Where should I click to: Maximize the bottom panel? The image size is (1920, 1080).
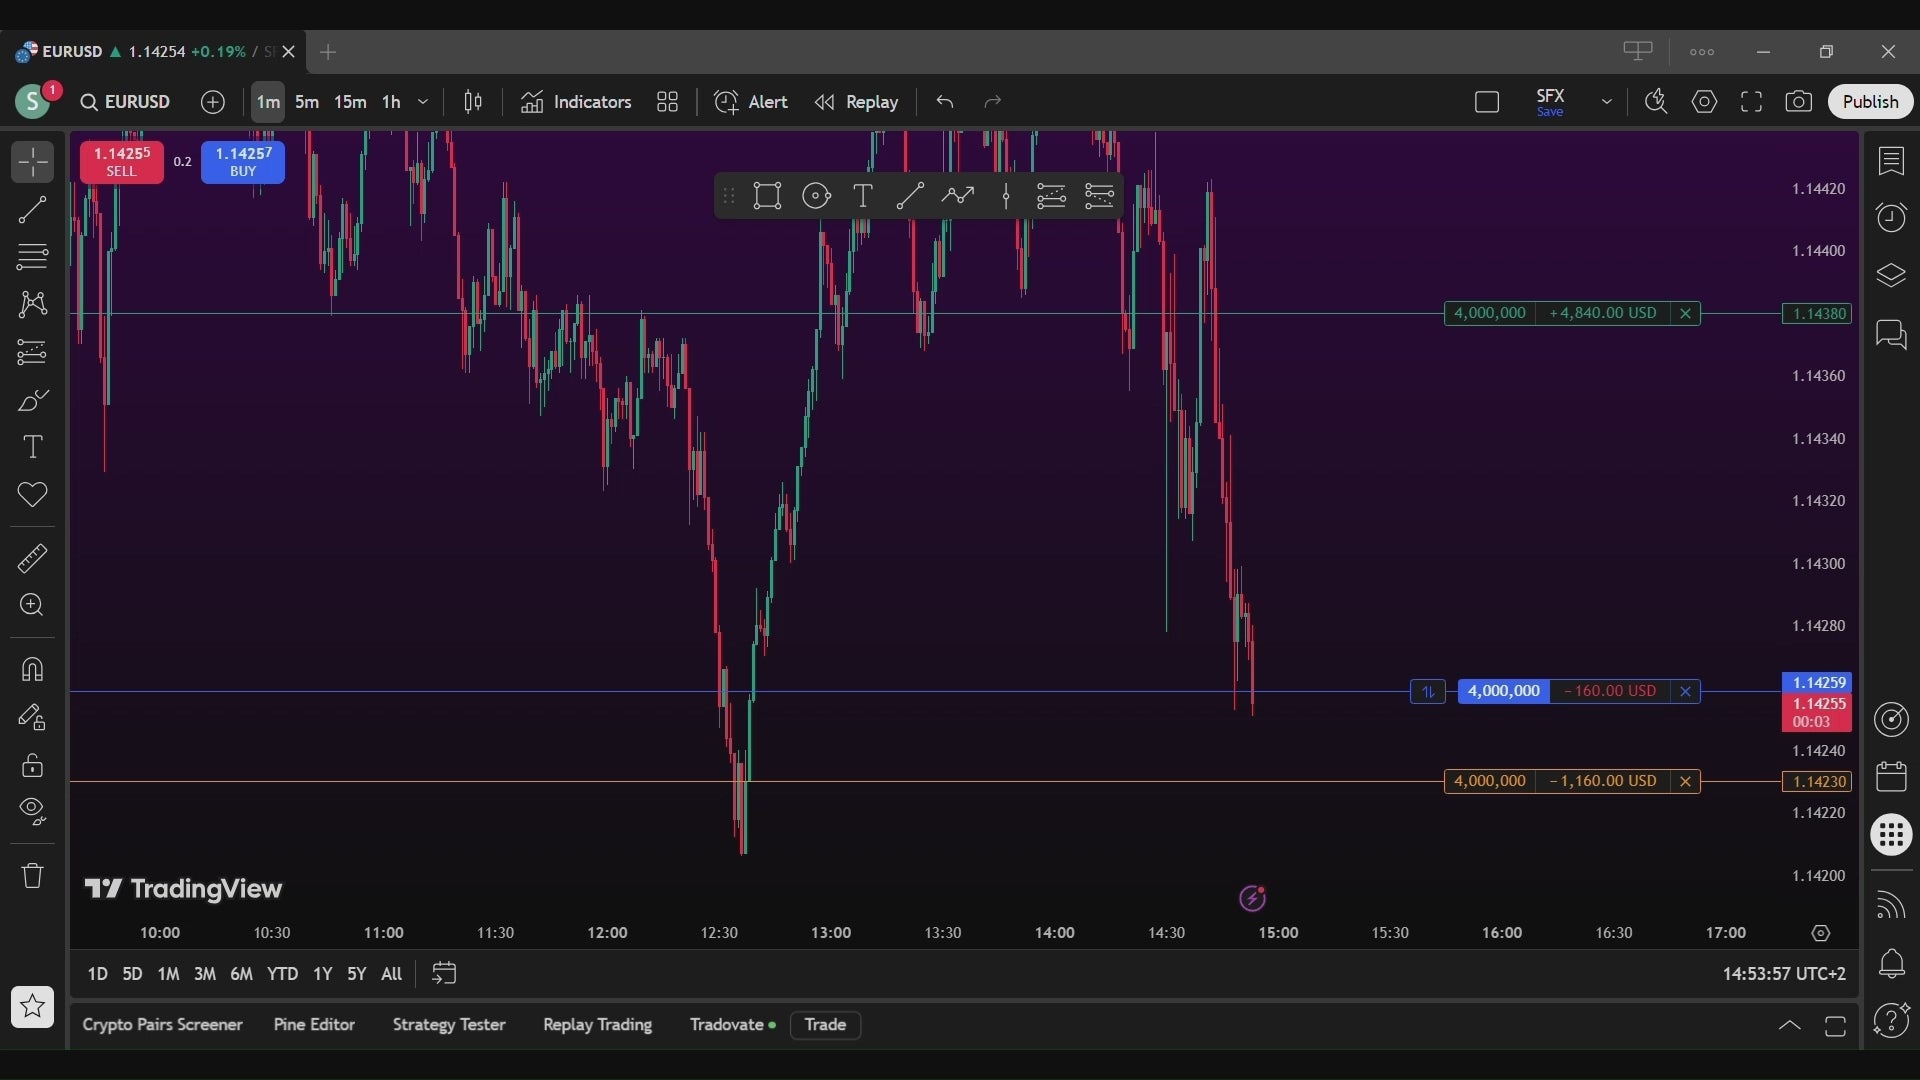coord(1835,1026)
